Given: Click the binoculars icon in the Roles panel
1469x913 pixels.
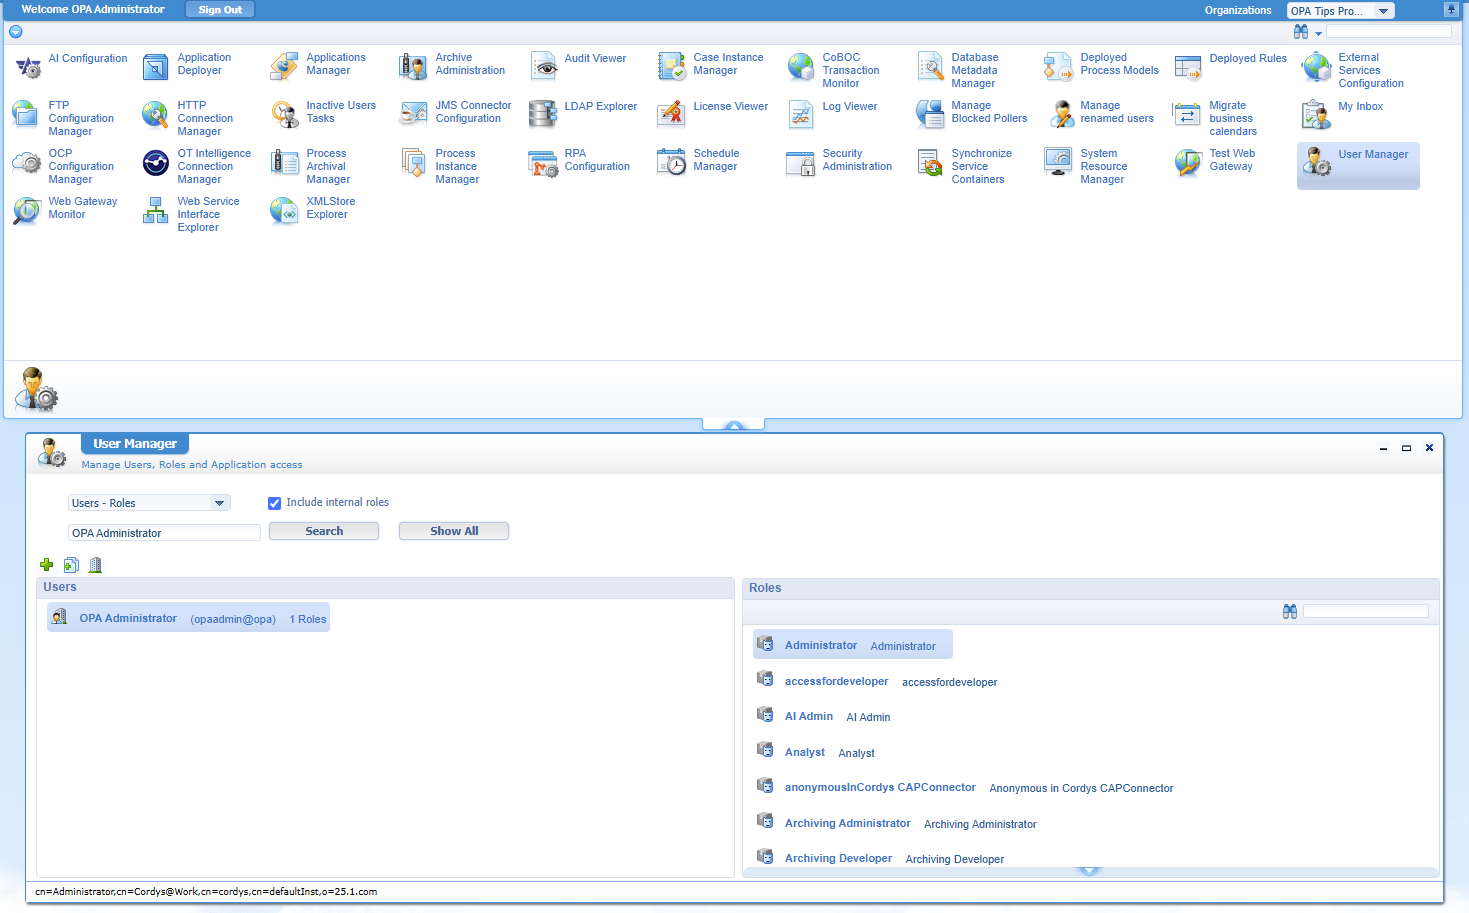Looking at the screenshot, I should point(1290,611).
